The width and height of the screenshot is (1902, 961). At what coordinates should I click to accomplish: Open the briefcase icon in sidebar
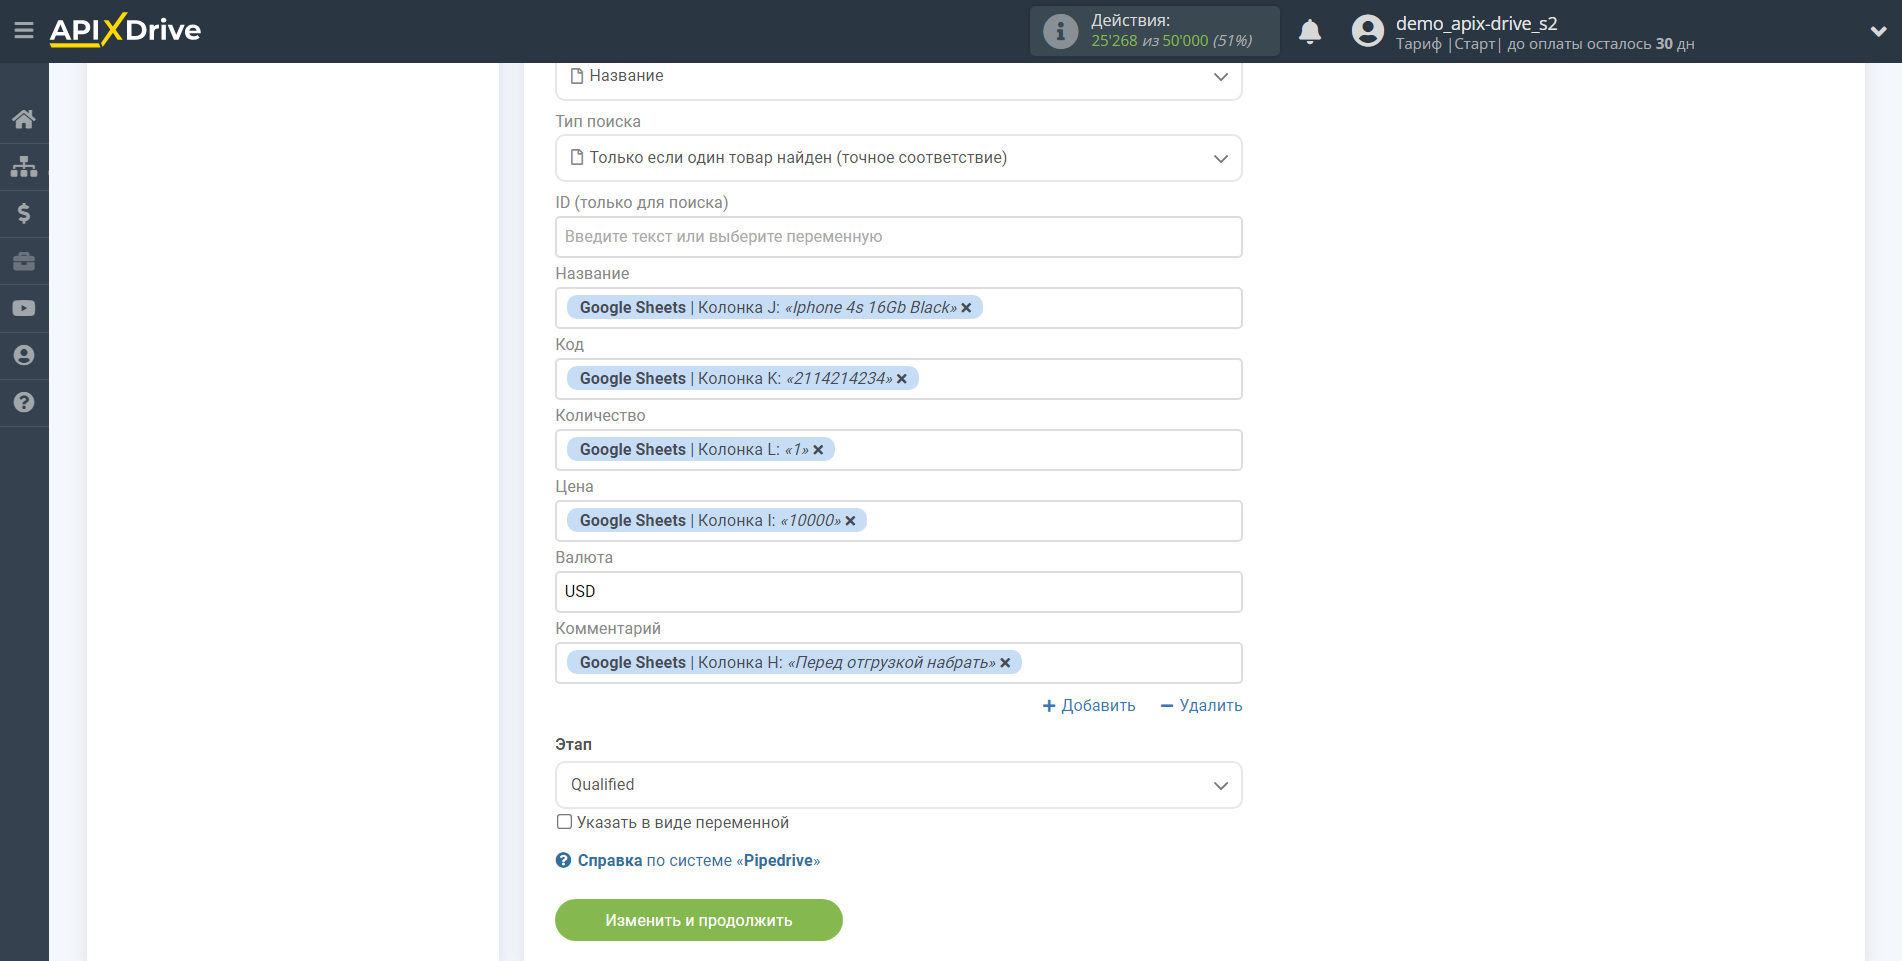coord(24,261)
